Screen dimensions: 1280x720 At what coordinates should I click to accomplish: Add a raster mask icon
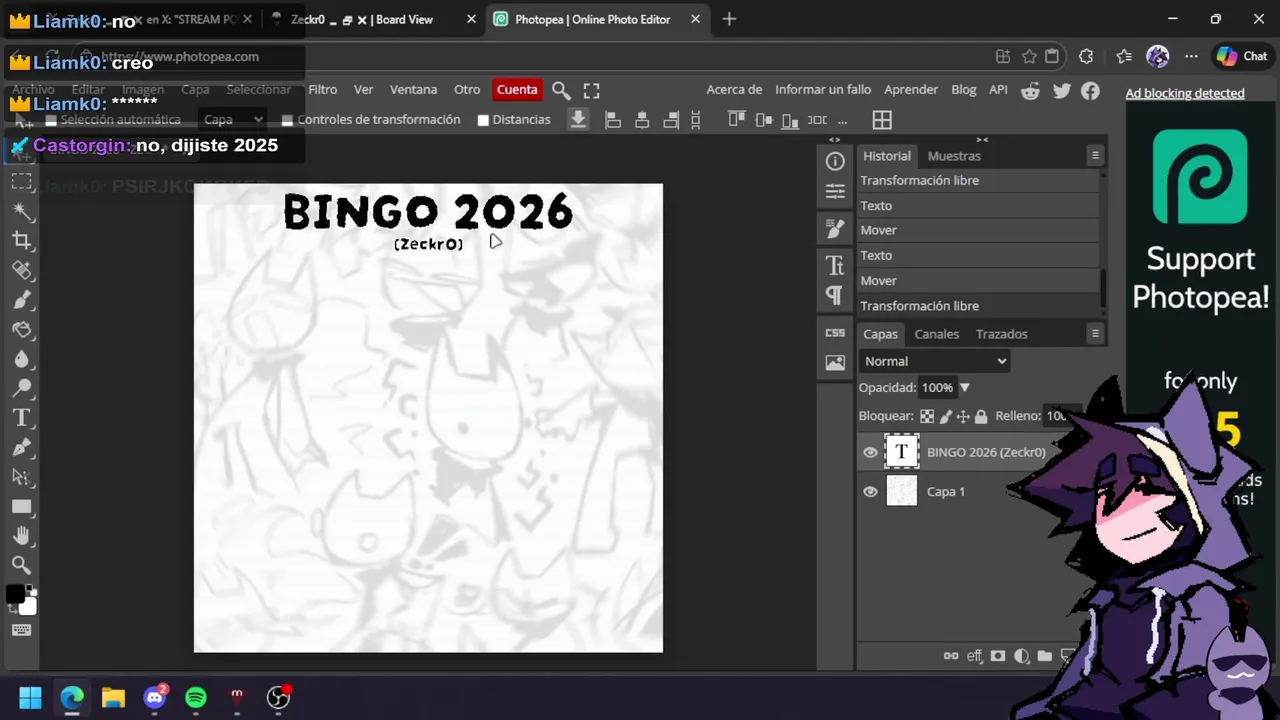[998, 656]
